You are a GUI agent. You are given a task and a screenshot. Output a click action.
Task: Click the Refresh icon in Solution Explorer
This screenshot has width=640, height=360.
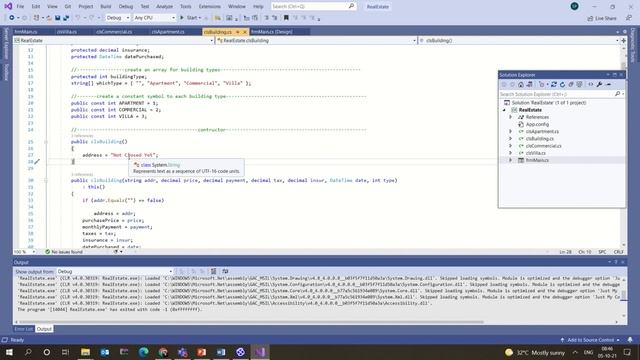click(562, 84)
